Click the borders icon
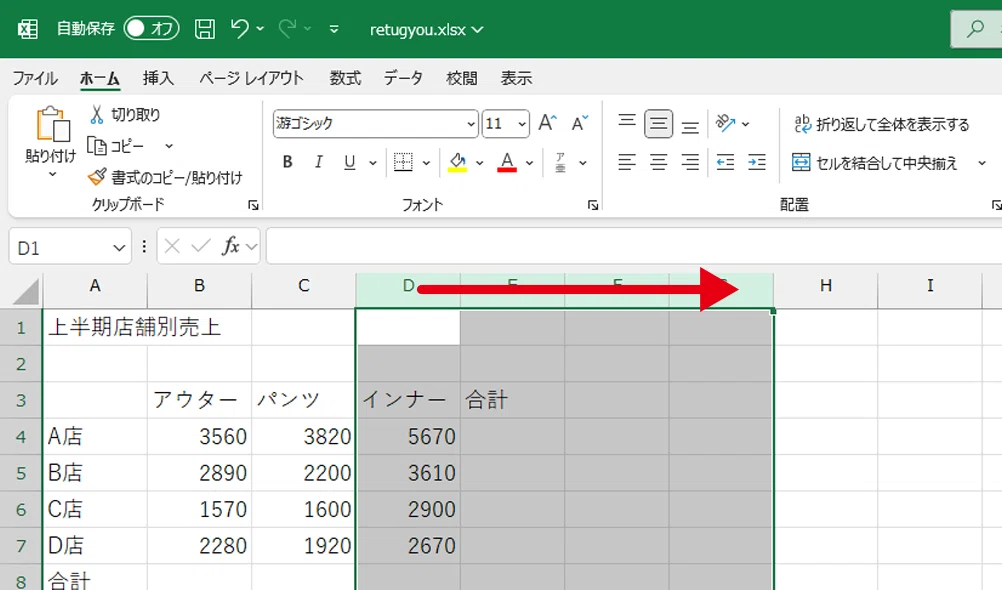This screenshot has width=1002, height=590. (403, 162)
